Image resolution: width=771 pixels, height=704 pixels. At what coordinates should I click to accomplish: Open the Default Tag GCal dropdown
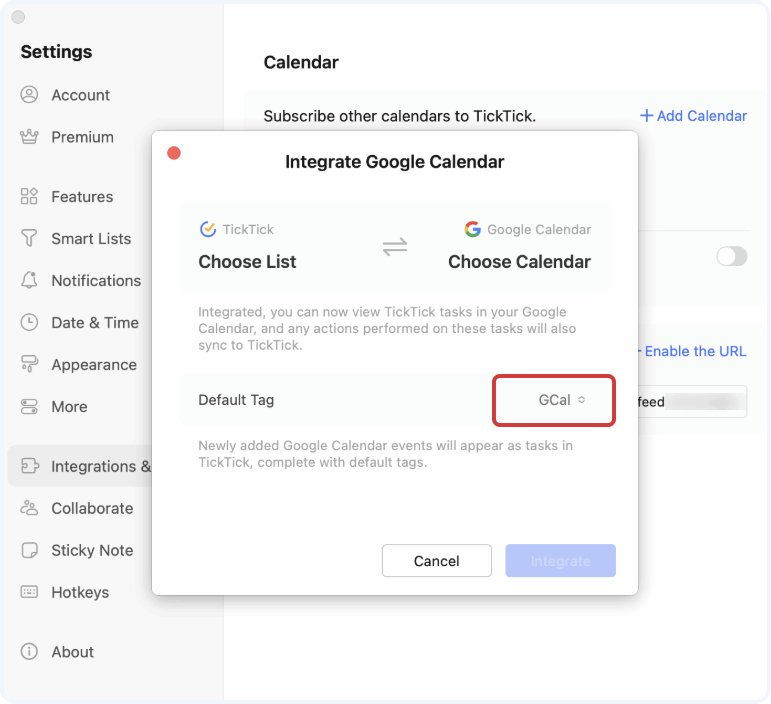pos(553,400)
